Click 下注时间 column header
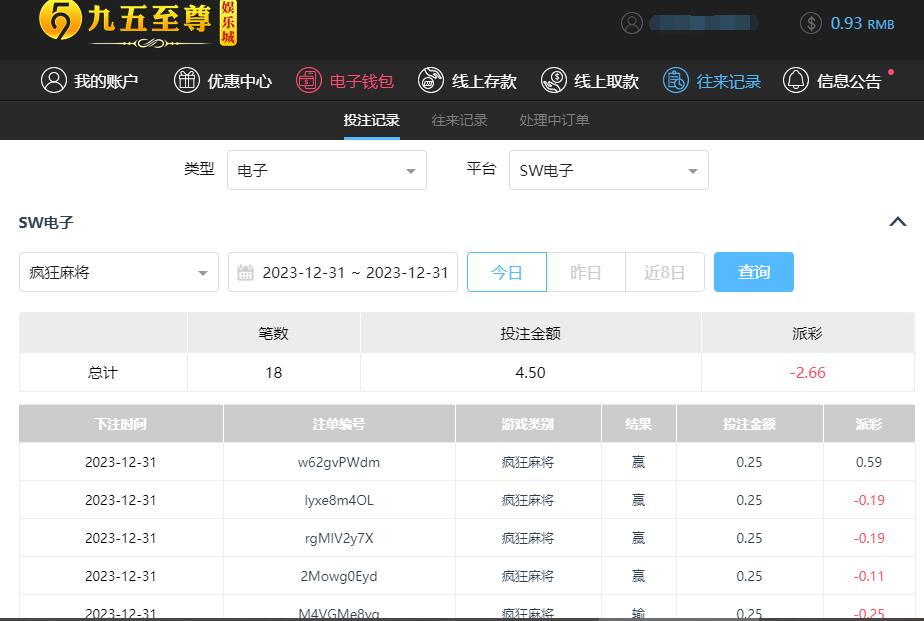This screenshot has width=924, height=621. 121,424
